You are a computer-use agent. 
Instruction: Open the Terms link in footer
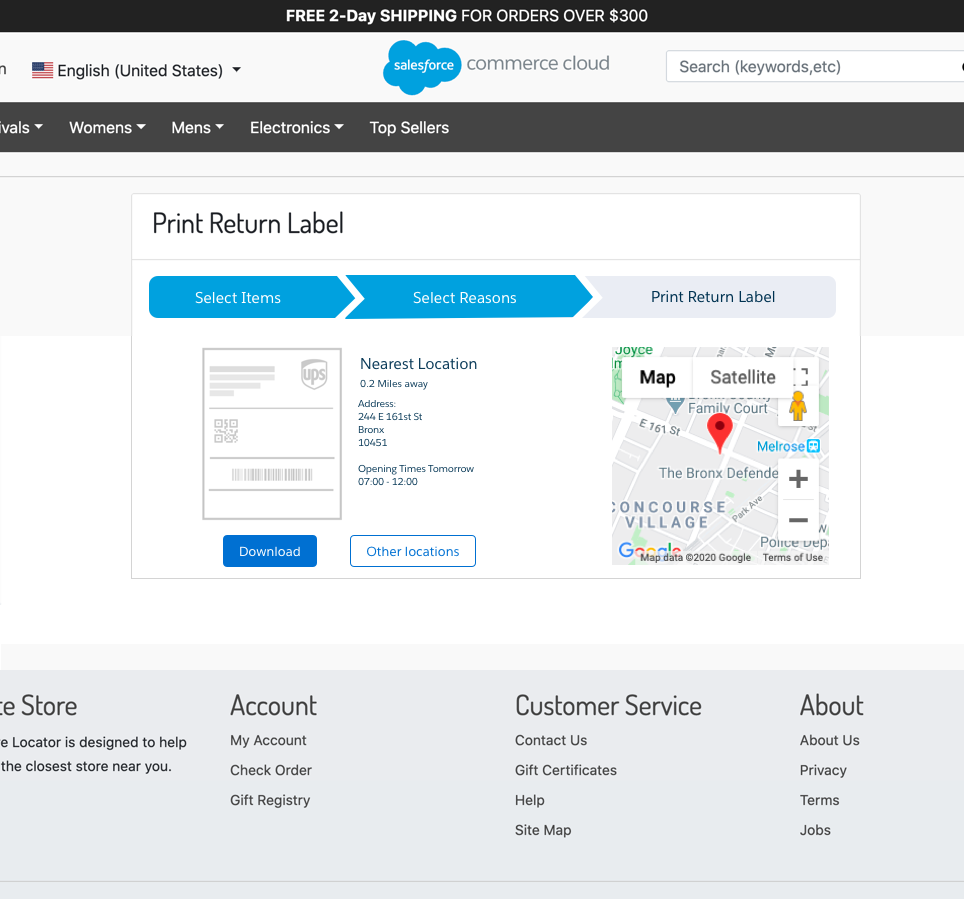tap(820, 800)
